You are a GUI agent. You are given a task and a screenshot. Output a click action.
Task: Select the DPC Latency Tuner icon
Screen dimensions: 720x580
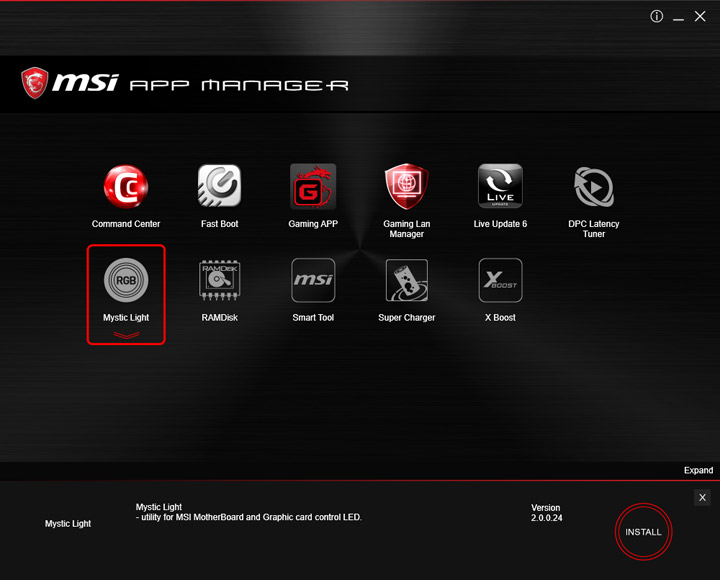(x=594, y=187)
